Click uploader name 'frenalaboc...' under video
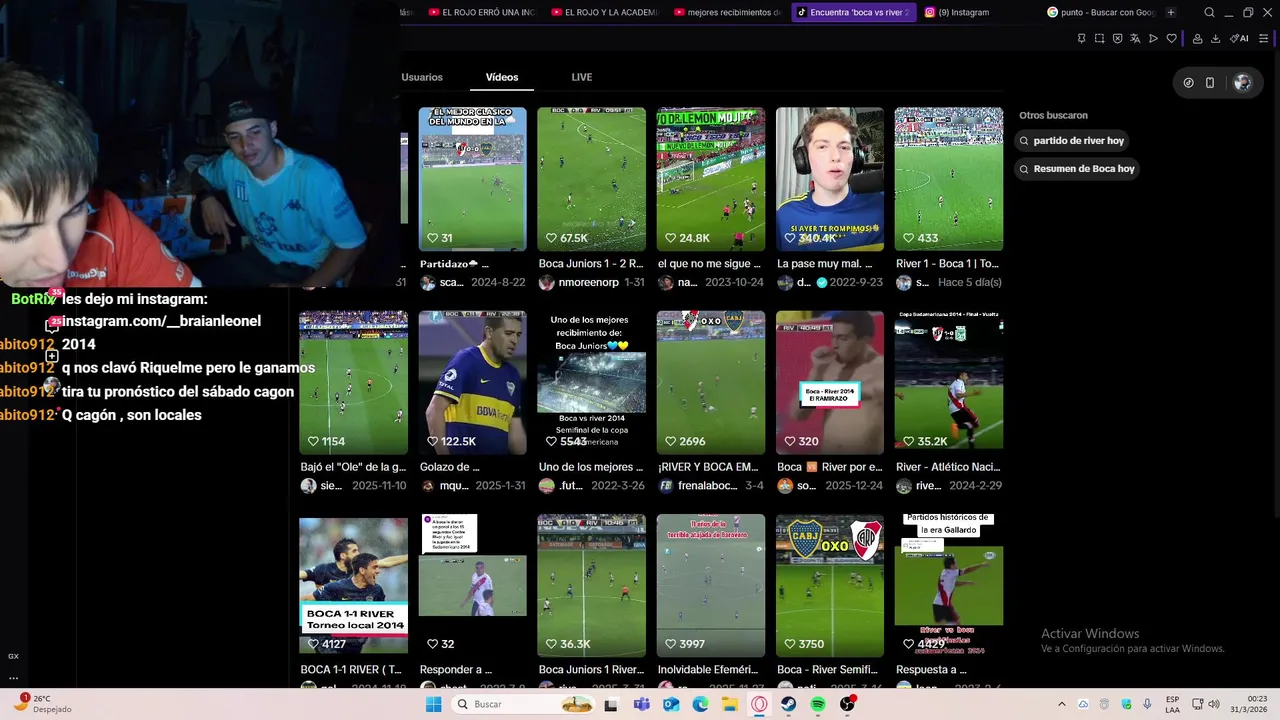The height and width of the screenshot is (720, 1280). pos(708,486)
